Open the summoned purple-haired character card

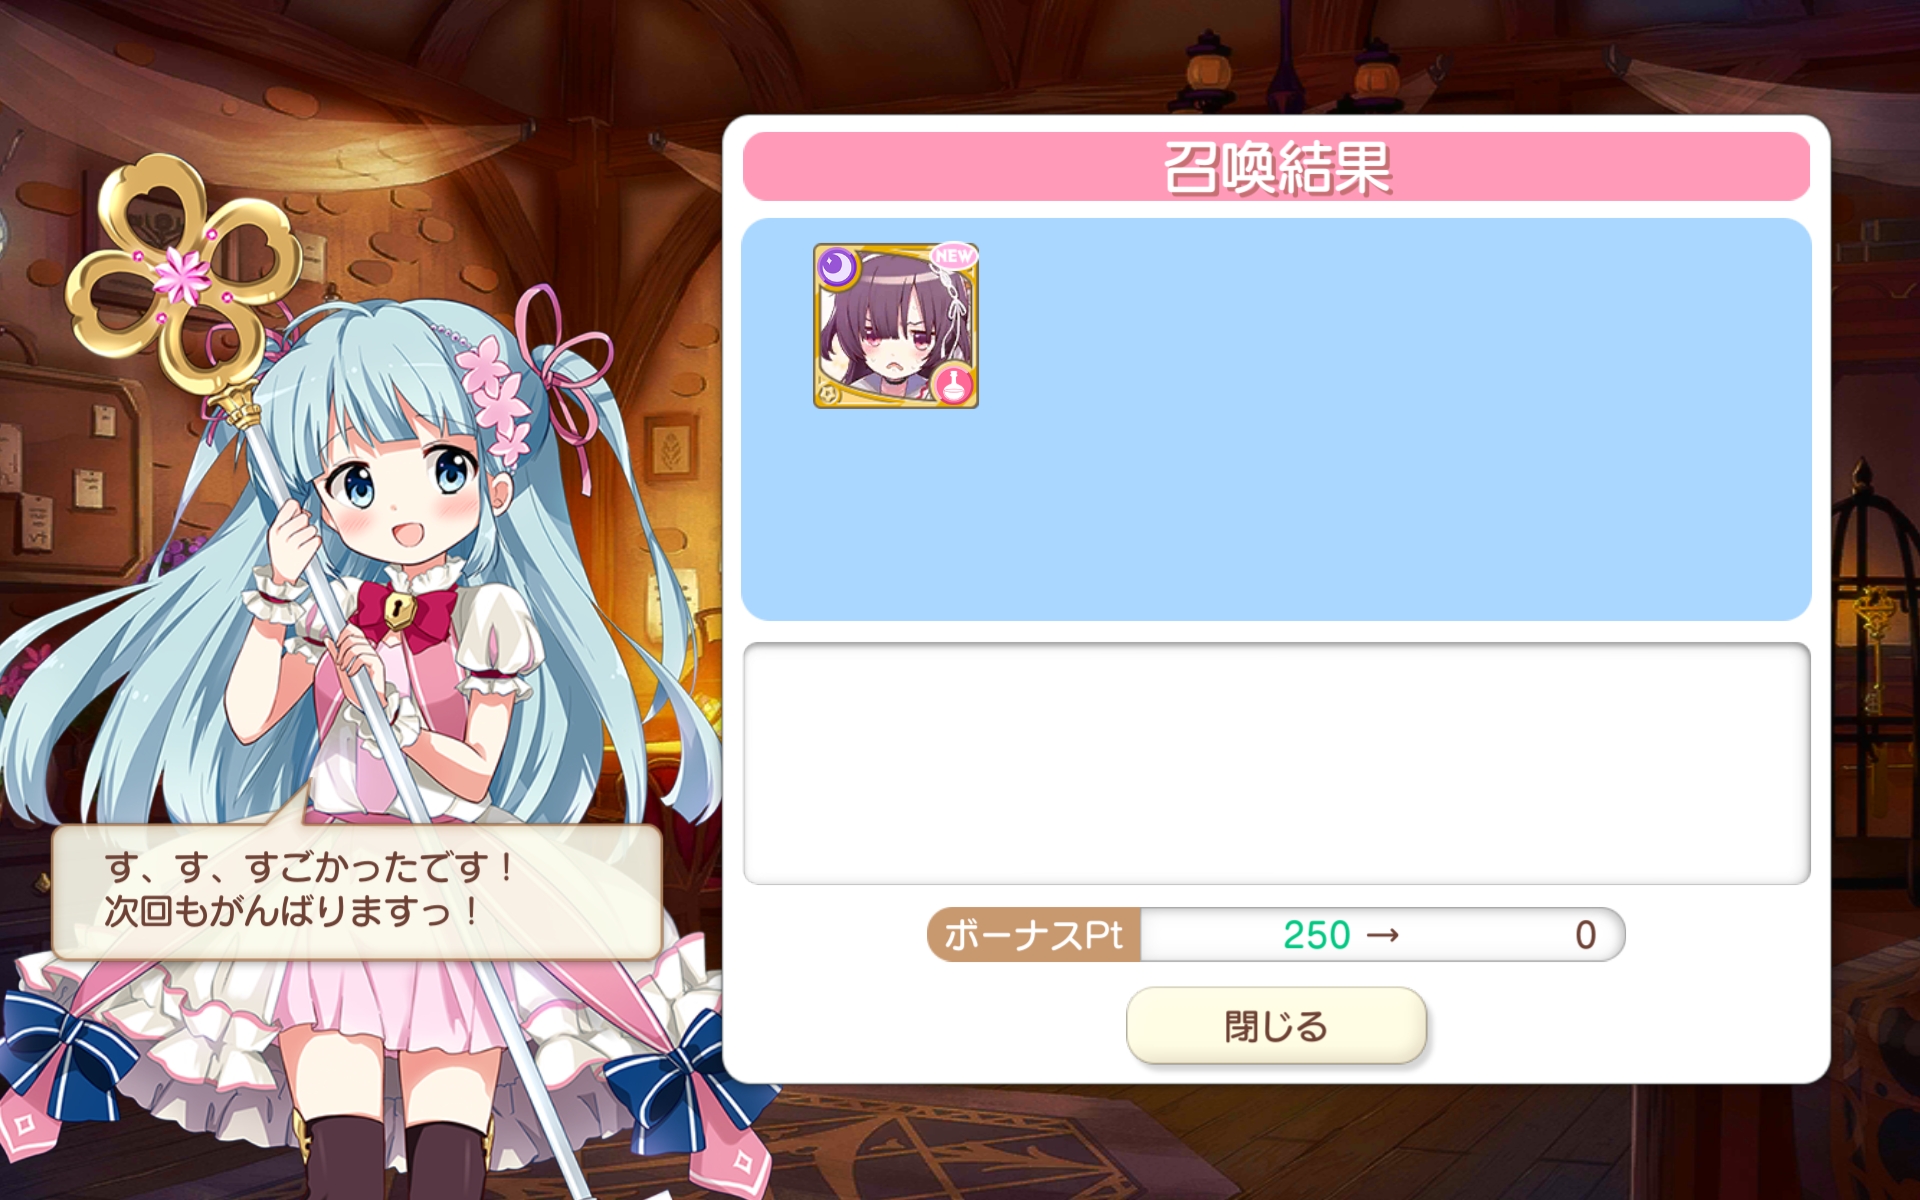point(896,326)
